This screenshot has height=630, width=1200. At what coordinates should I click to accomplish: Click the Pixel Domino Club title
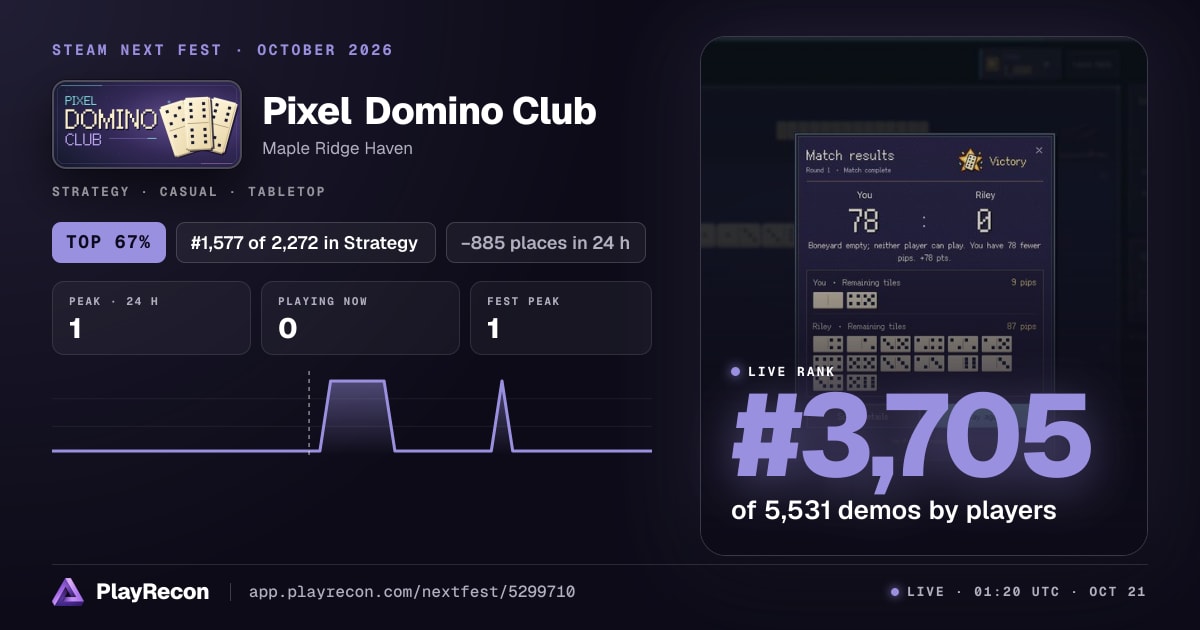[x=429, y=111]
